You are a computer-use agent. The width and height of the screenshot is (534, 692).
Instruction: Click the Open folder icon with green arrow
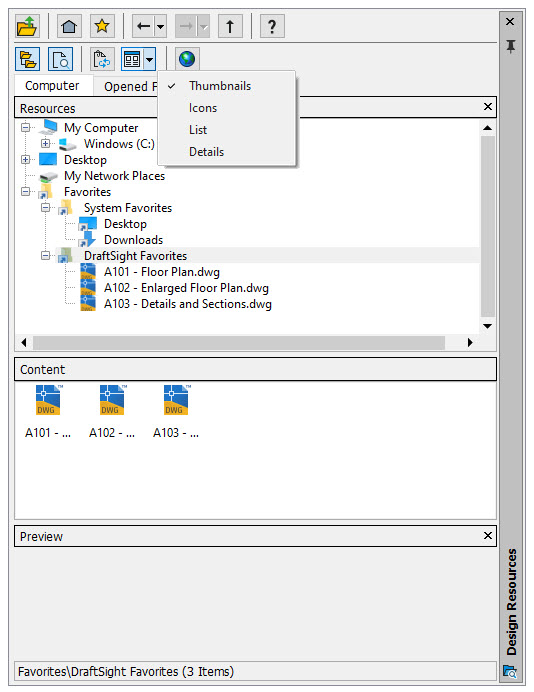point(27,26)
